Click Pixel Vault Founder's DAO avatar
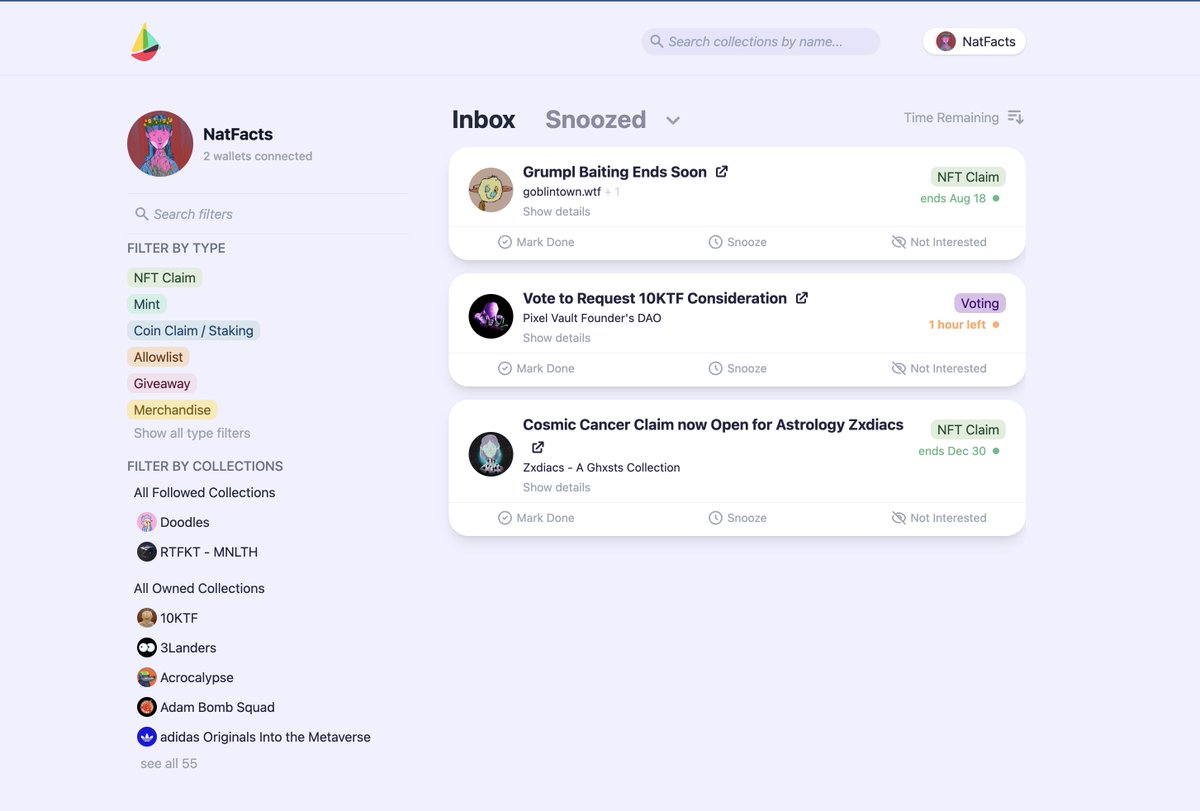The width and height of the screenshot is (1200, 811). pyautogui.click(x=491, y=316)
